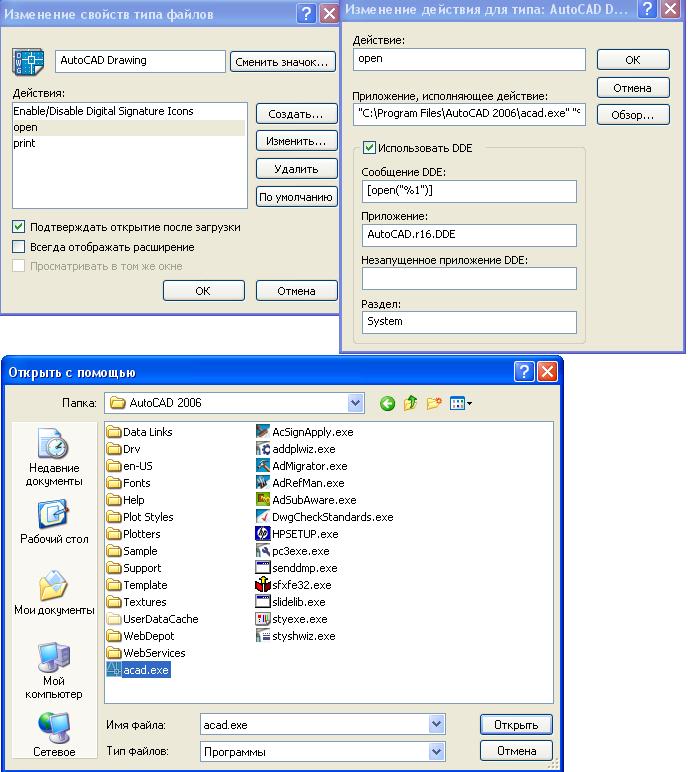
Task: Click 'По умолчанию' button
Action: tap(296, 197)
